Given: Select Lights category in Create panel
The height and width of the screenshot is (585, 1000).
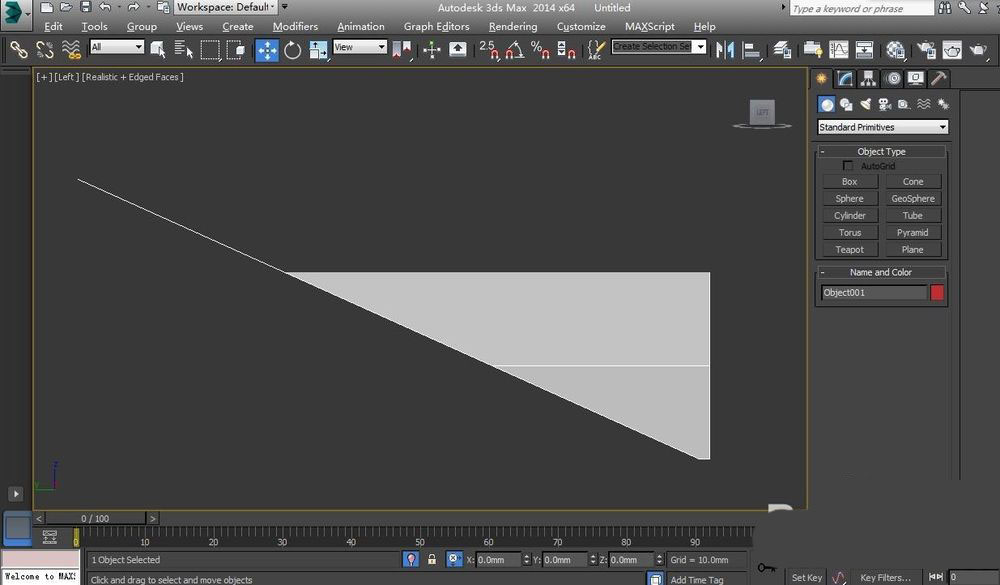Looking at the screenshot, I should point(865,104).
